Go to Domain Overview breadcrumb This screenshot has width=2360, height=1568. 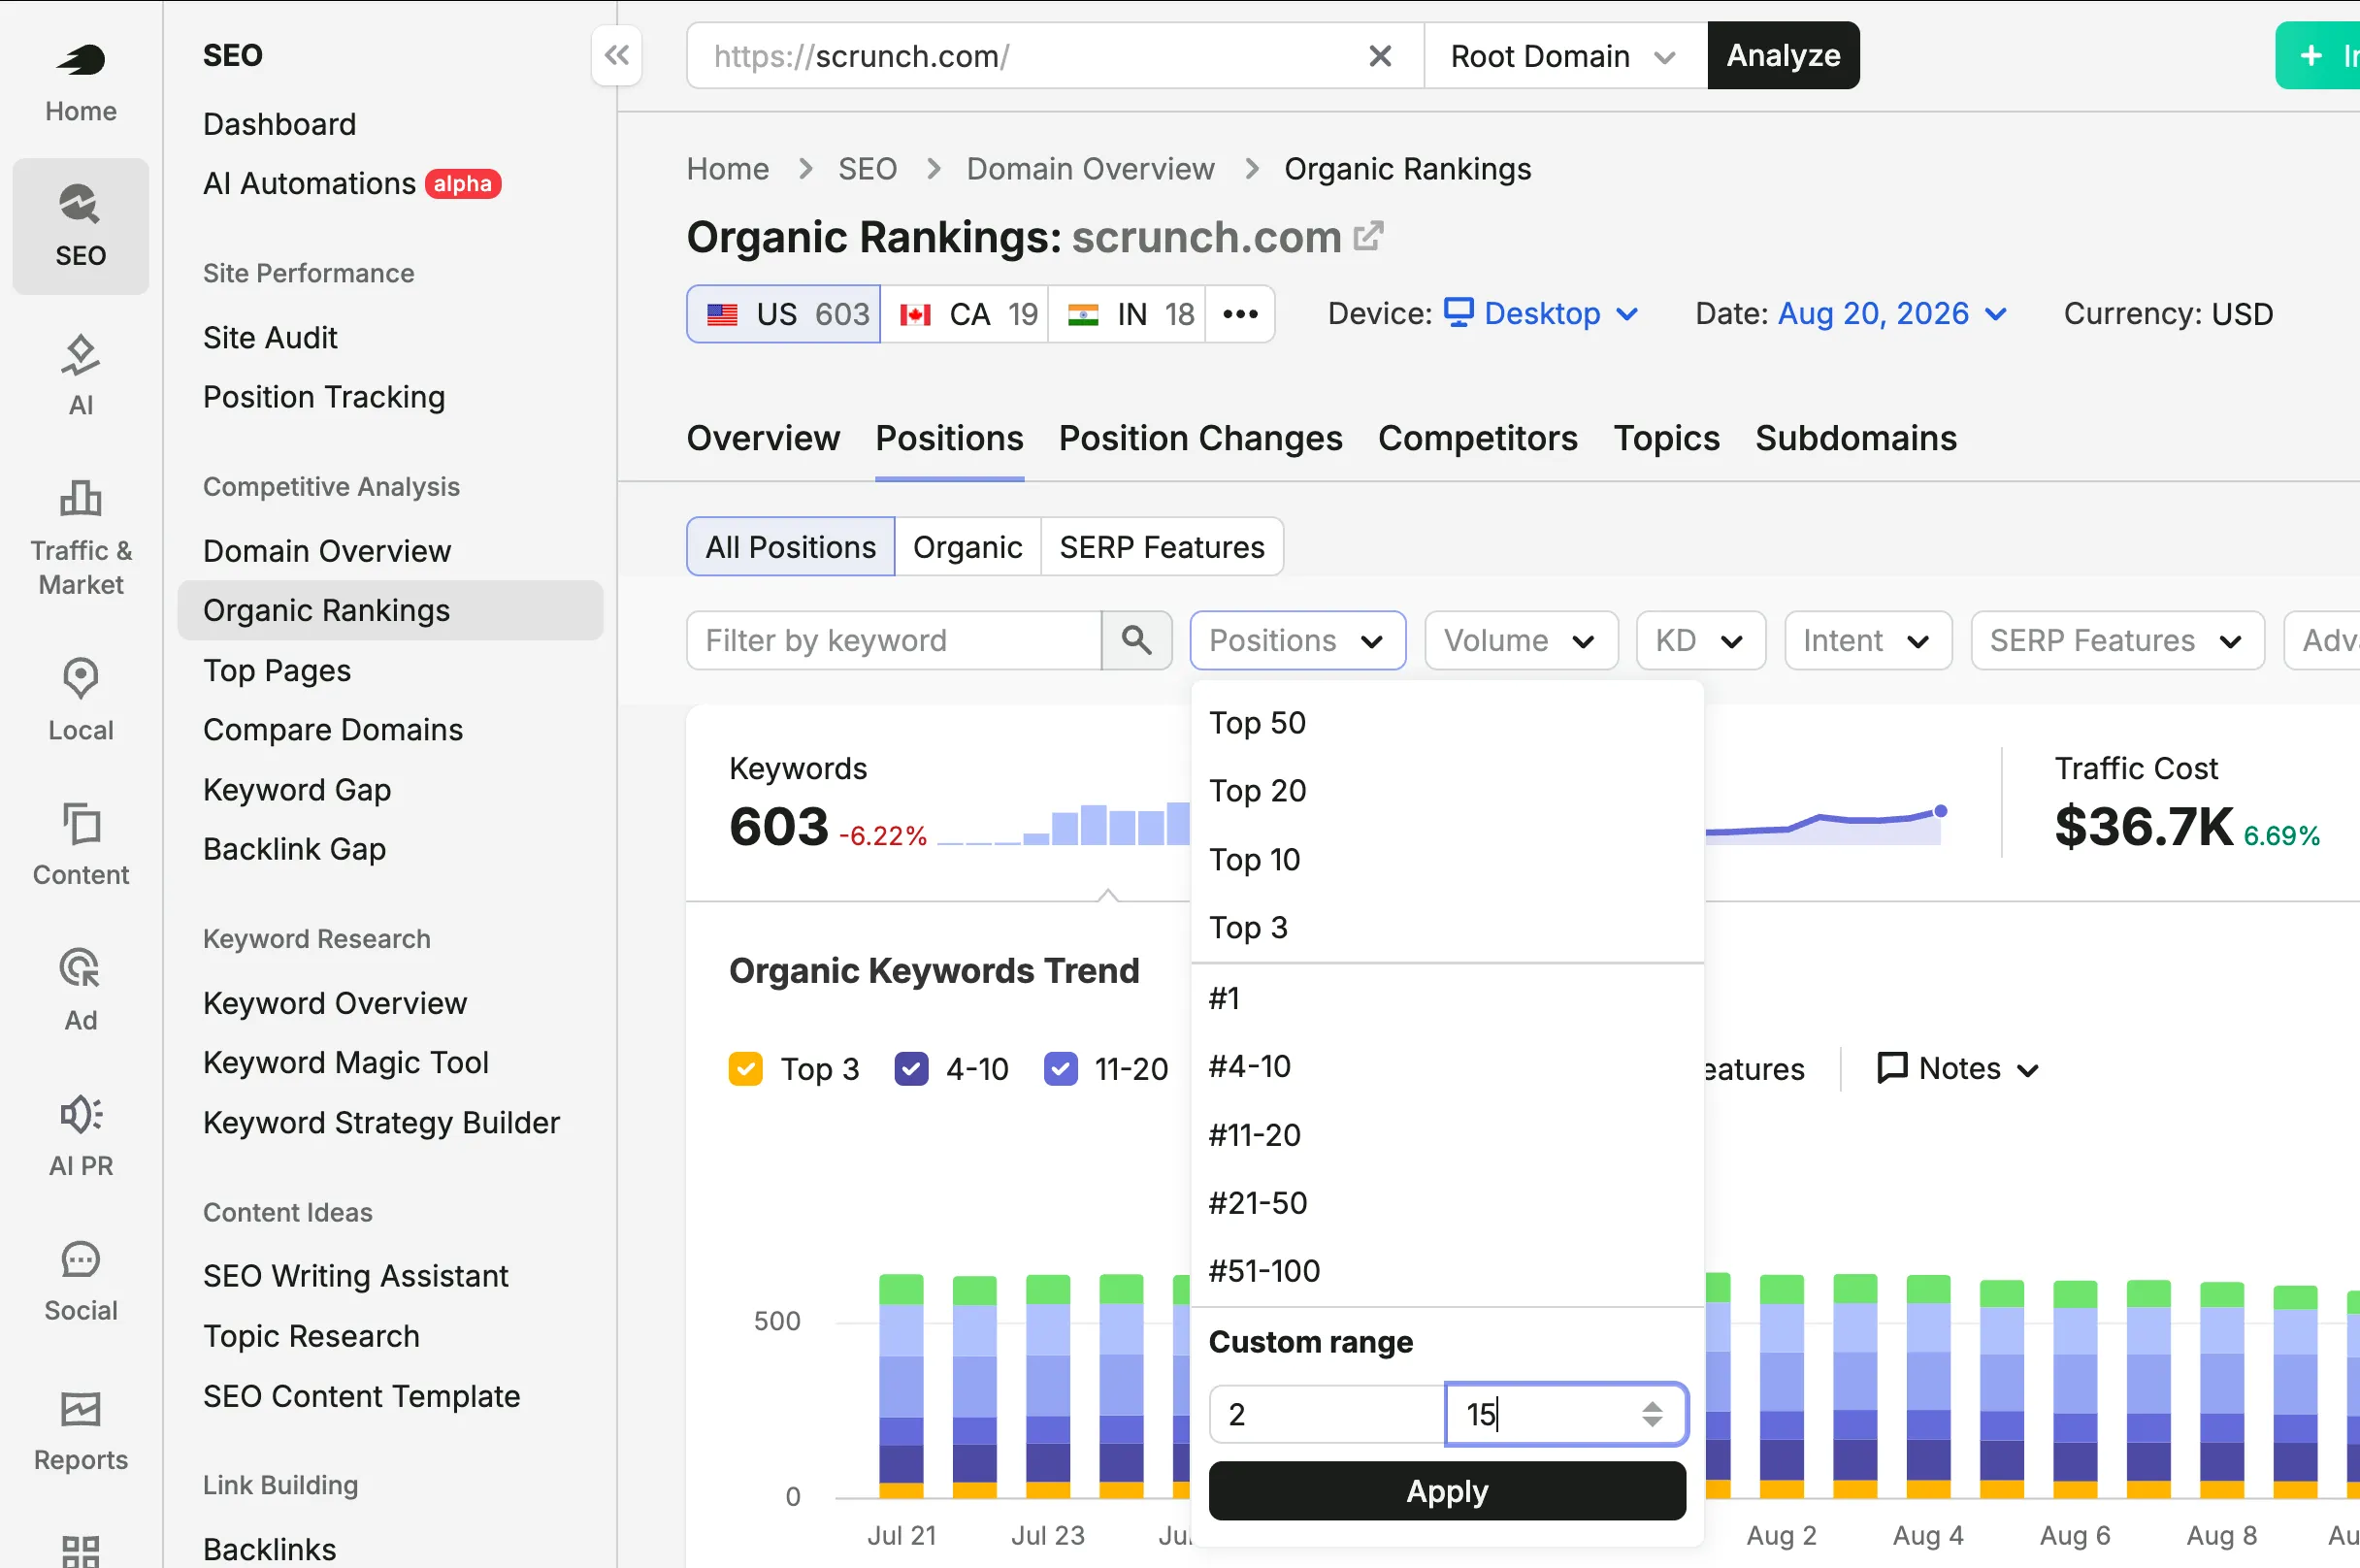[1090, 169]
